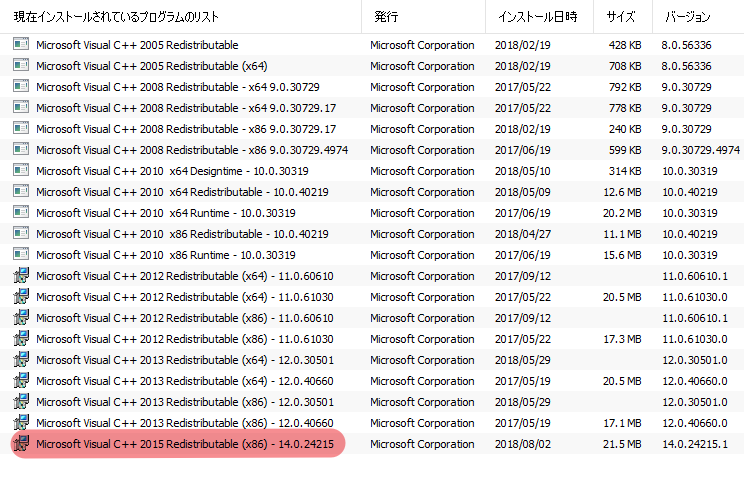Image resolution: width=744 pixels, height=478 pixels.
Task: Select Visual C++ 2013 Redistributable (x86) 12.0.30501 name
Action: coord(185,402)
